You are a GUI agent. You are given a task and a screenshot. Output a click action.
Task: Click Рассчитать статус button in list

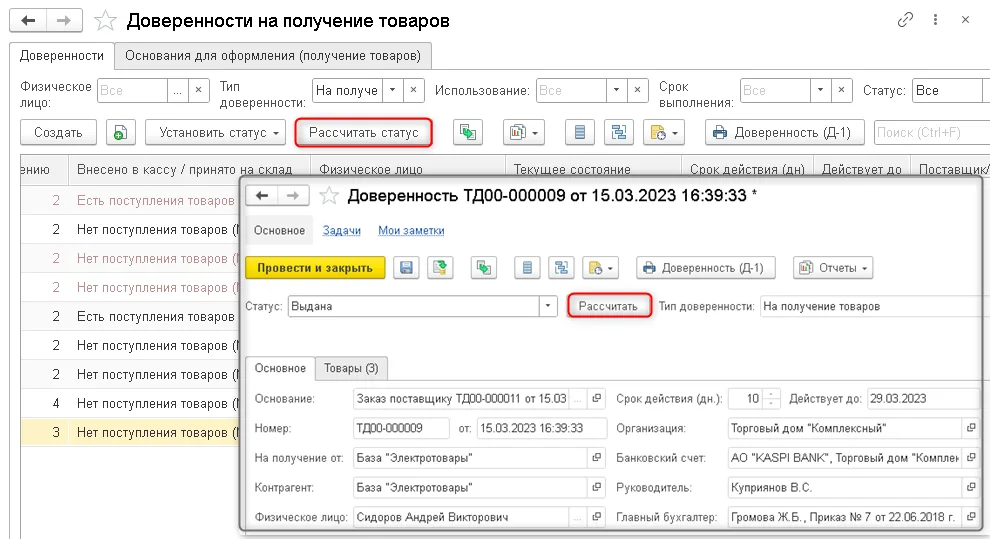click(364, 133)
